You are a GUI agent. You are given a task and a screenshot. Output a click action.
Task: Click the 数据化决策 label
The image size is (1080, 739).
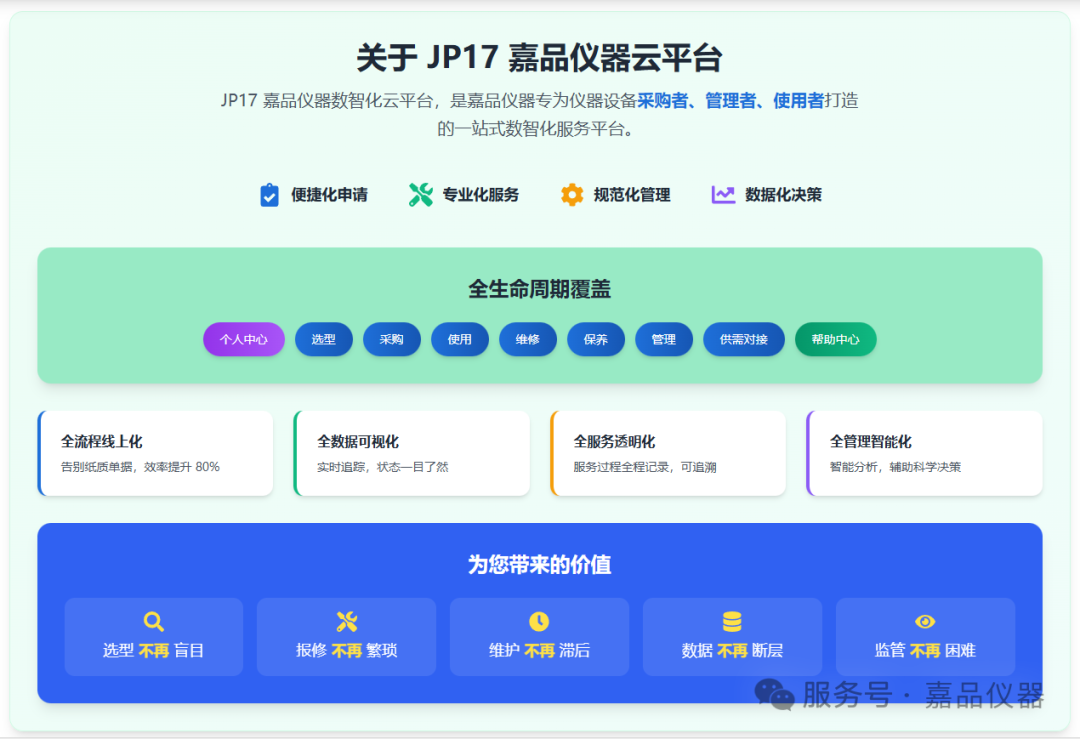[784, 195]
